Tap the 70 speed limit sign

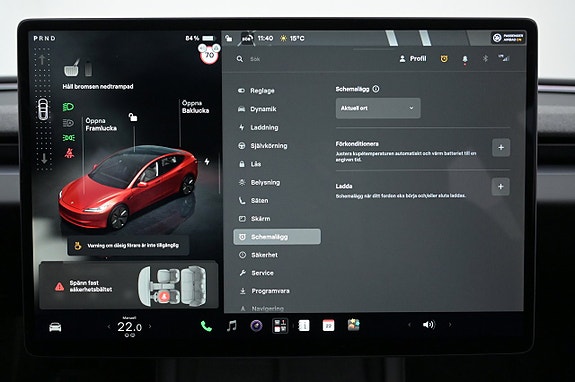click(x=209, y=55)
